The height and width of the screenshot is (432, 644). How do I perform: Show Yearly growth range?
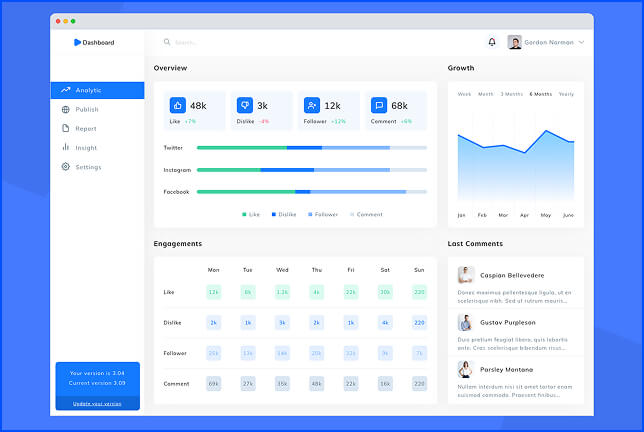pos(566,94)
